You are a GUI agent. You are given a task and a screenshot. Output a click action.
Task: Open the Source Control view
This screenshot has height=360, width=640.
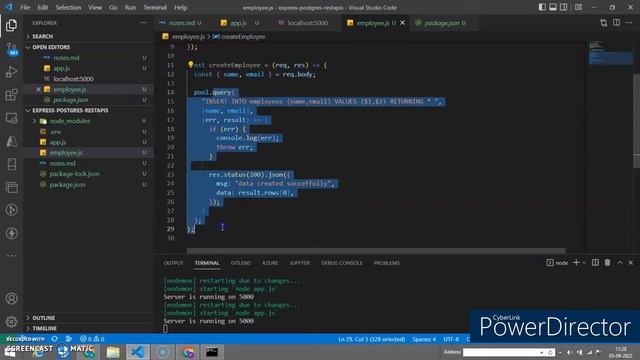point(11,49)
